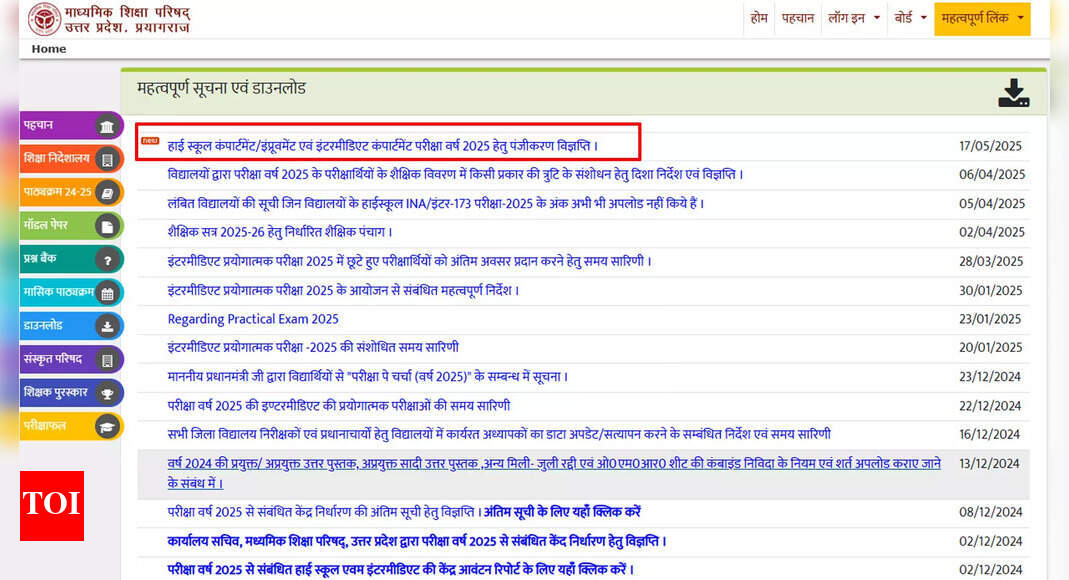Click the question mark icon for प्रश्न बैंक
1069x580 pixels.
click(107, 260)
